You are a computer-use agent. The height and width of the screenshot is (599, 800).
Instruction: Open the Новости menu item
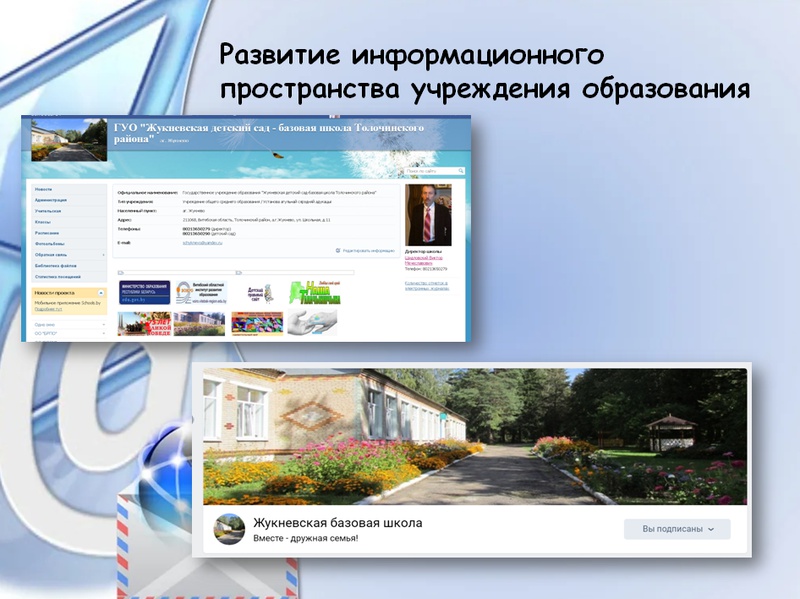pos(43,189)
